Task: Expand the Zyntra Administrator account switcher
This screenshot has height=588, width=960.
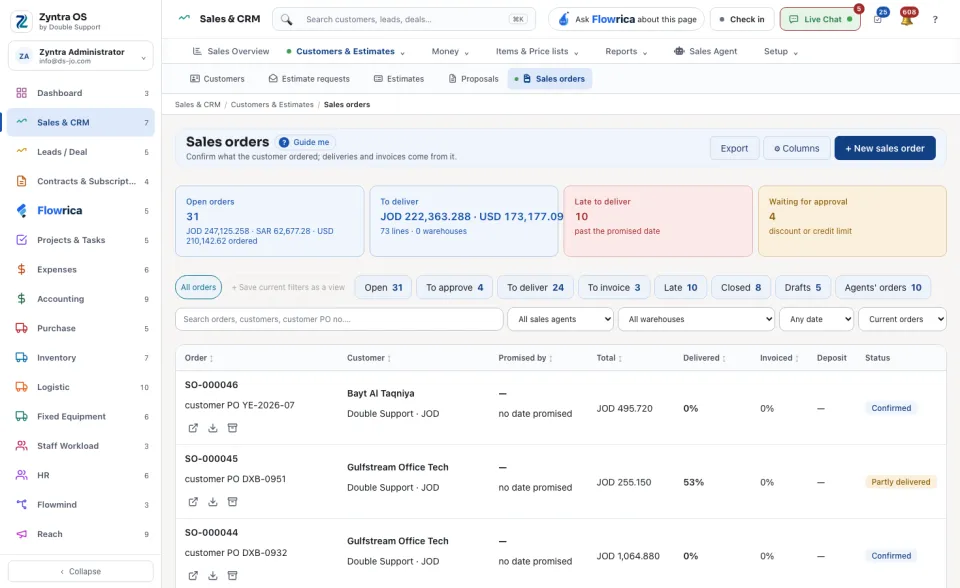Action: click(x=81, y=56)
